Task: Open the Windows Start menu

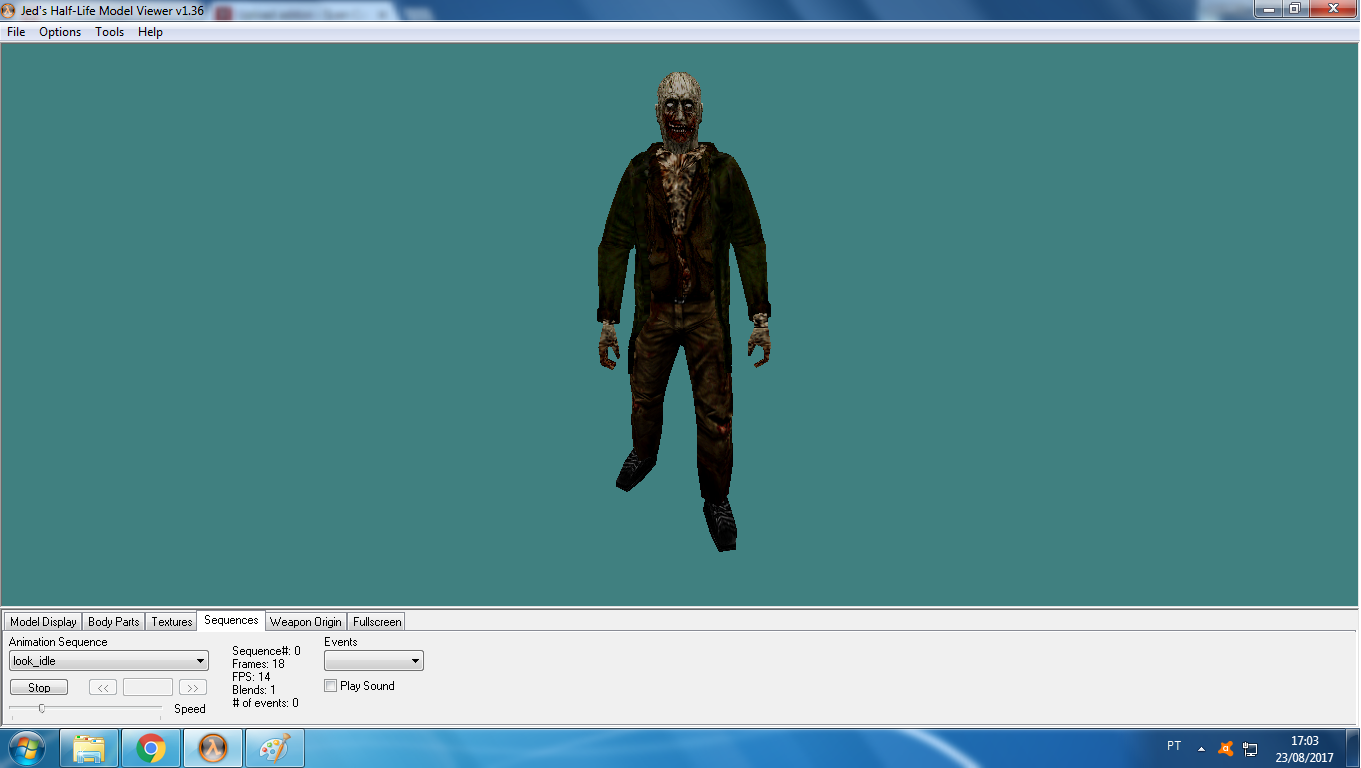Action: click(x=26, y=748)
